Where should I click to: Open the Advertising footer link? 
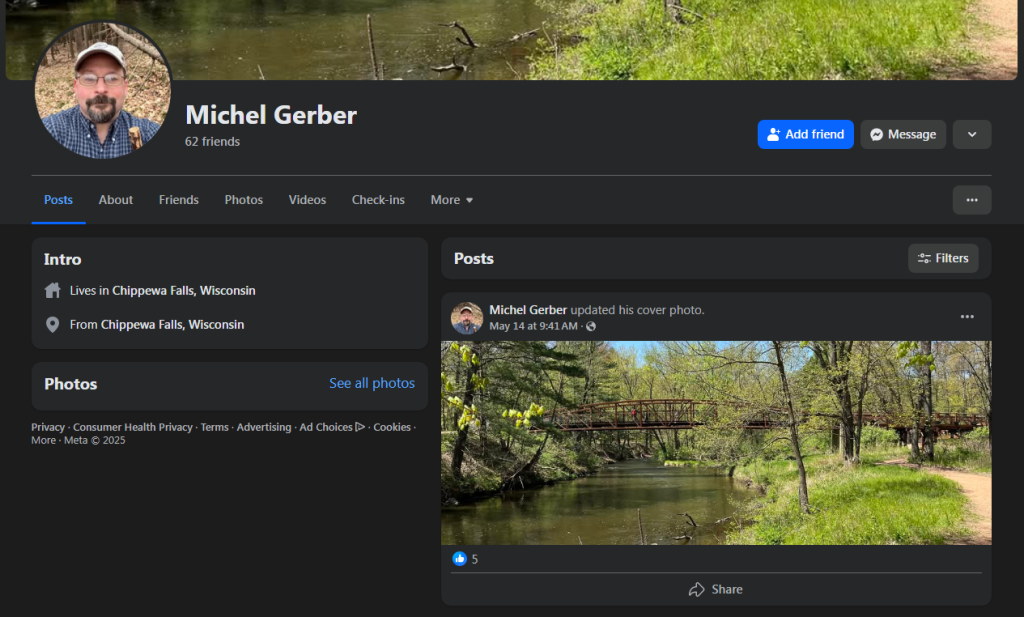tap(264, 427)
